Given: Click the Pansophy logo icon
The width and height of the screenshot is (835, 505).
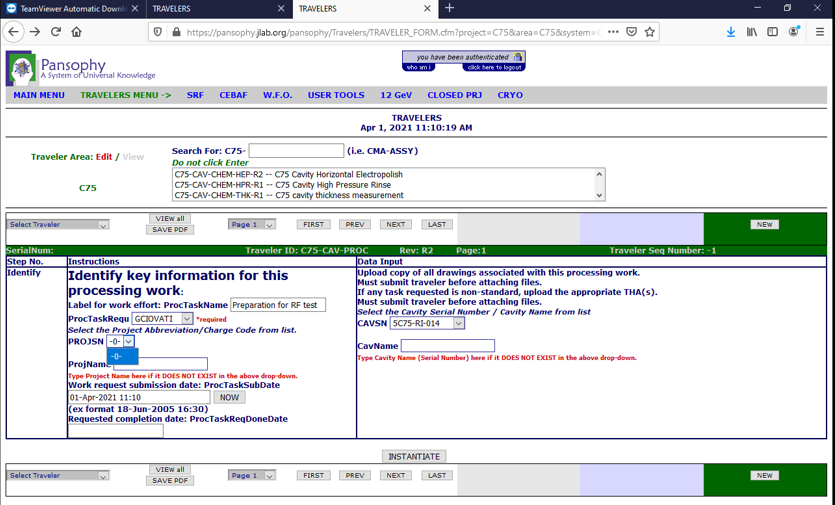Looking at the screenshot, I should tap(21, 68).
